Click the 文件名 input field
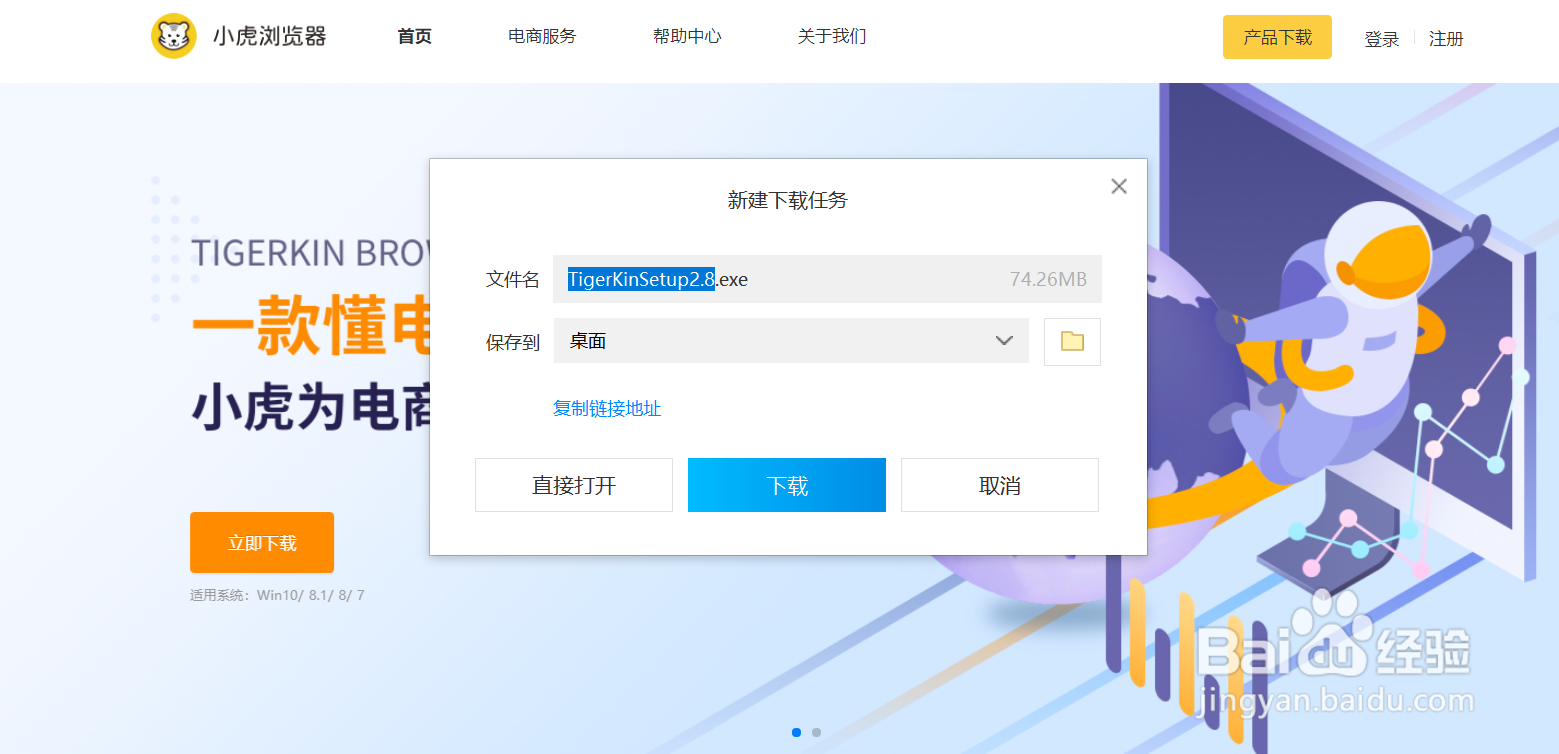 pos(827,279)
